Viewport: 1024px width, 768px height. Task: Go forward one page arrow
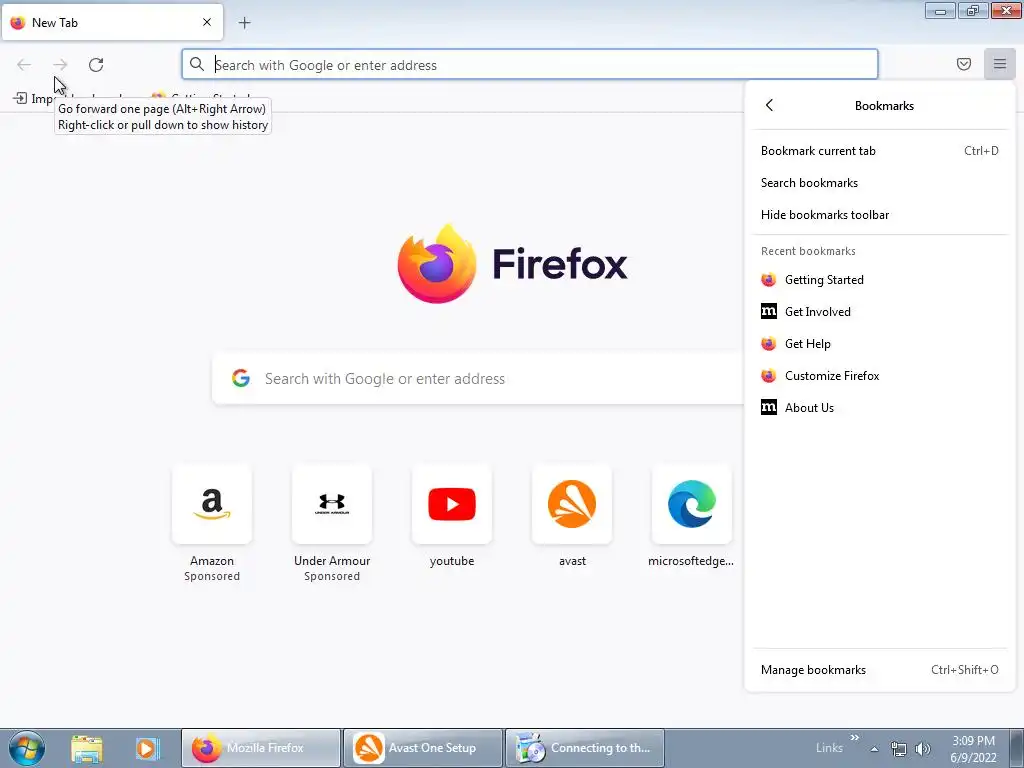pos(60,65)
